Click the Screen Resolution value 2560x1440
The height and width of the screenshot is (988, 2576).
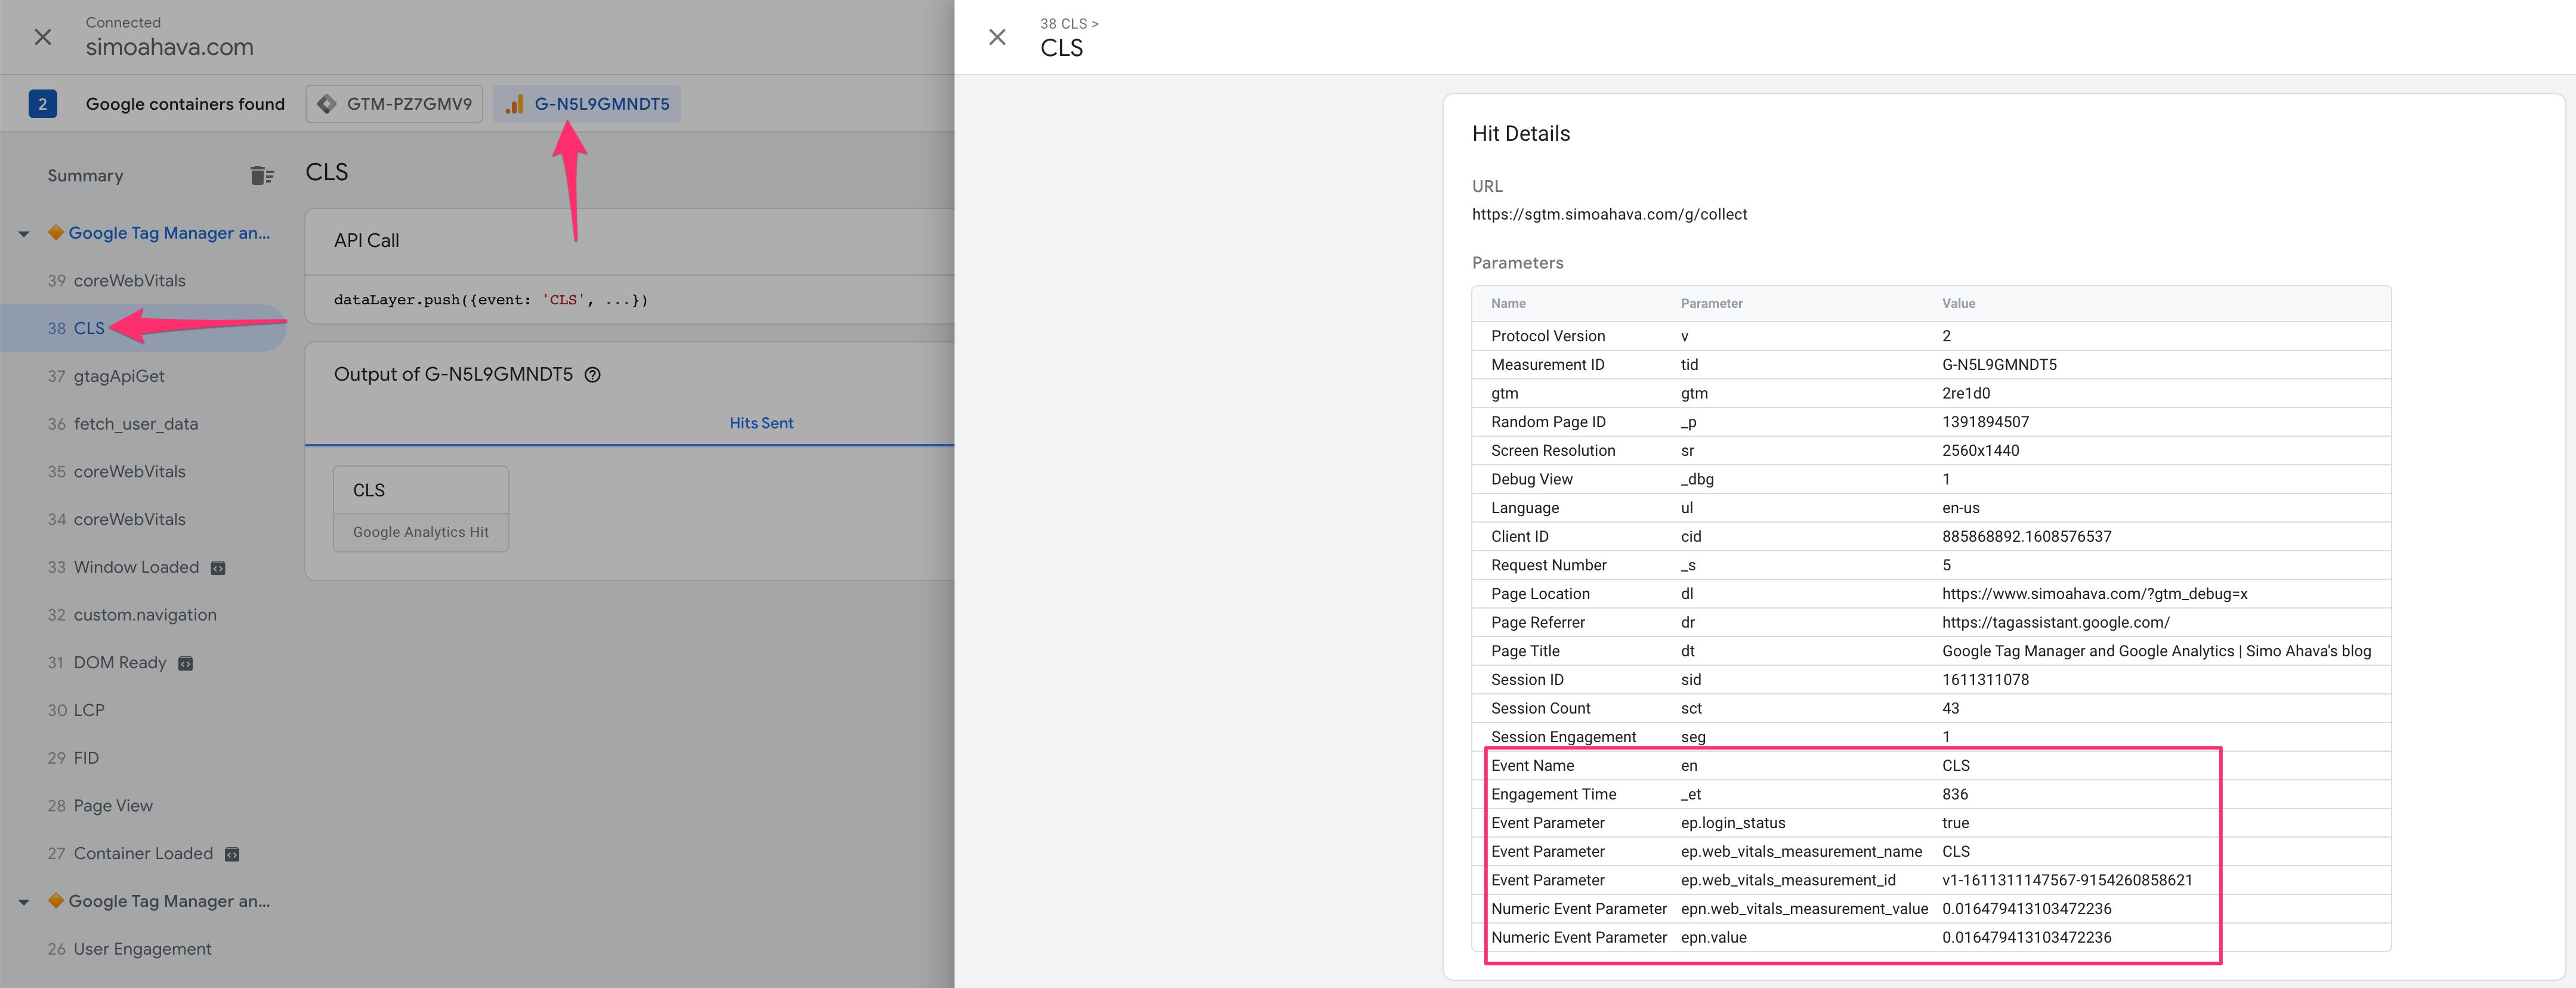[x=1980, y=451]
